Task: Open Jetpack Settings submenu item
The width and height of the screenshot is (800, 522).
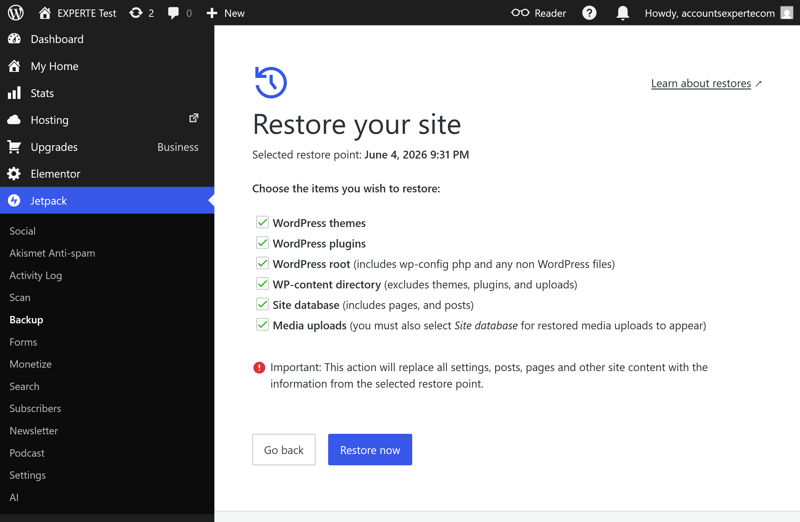Action: [28, 475]
